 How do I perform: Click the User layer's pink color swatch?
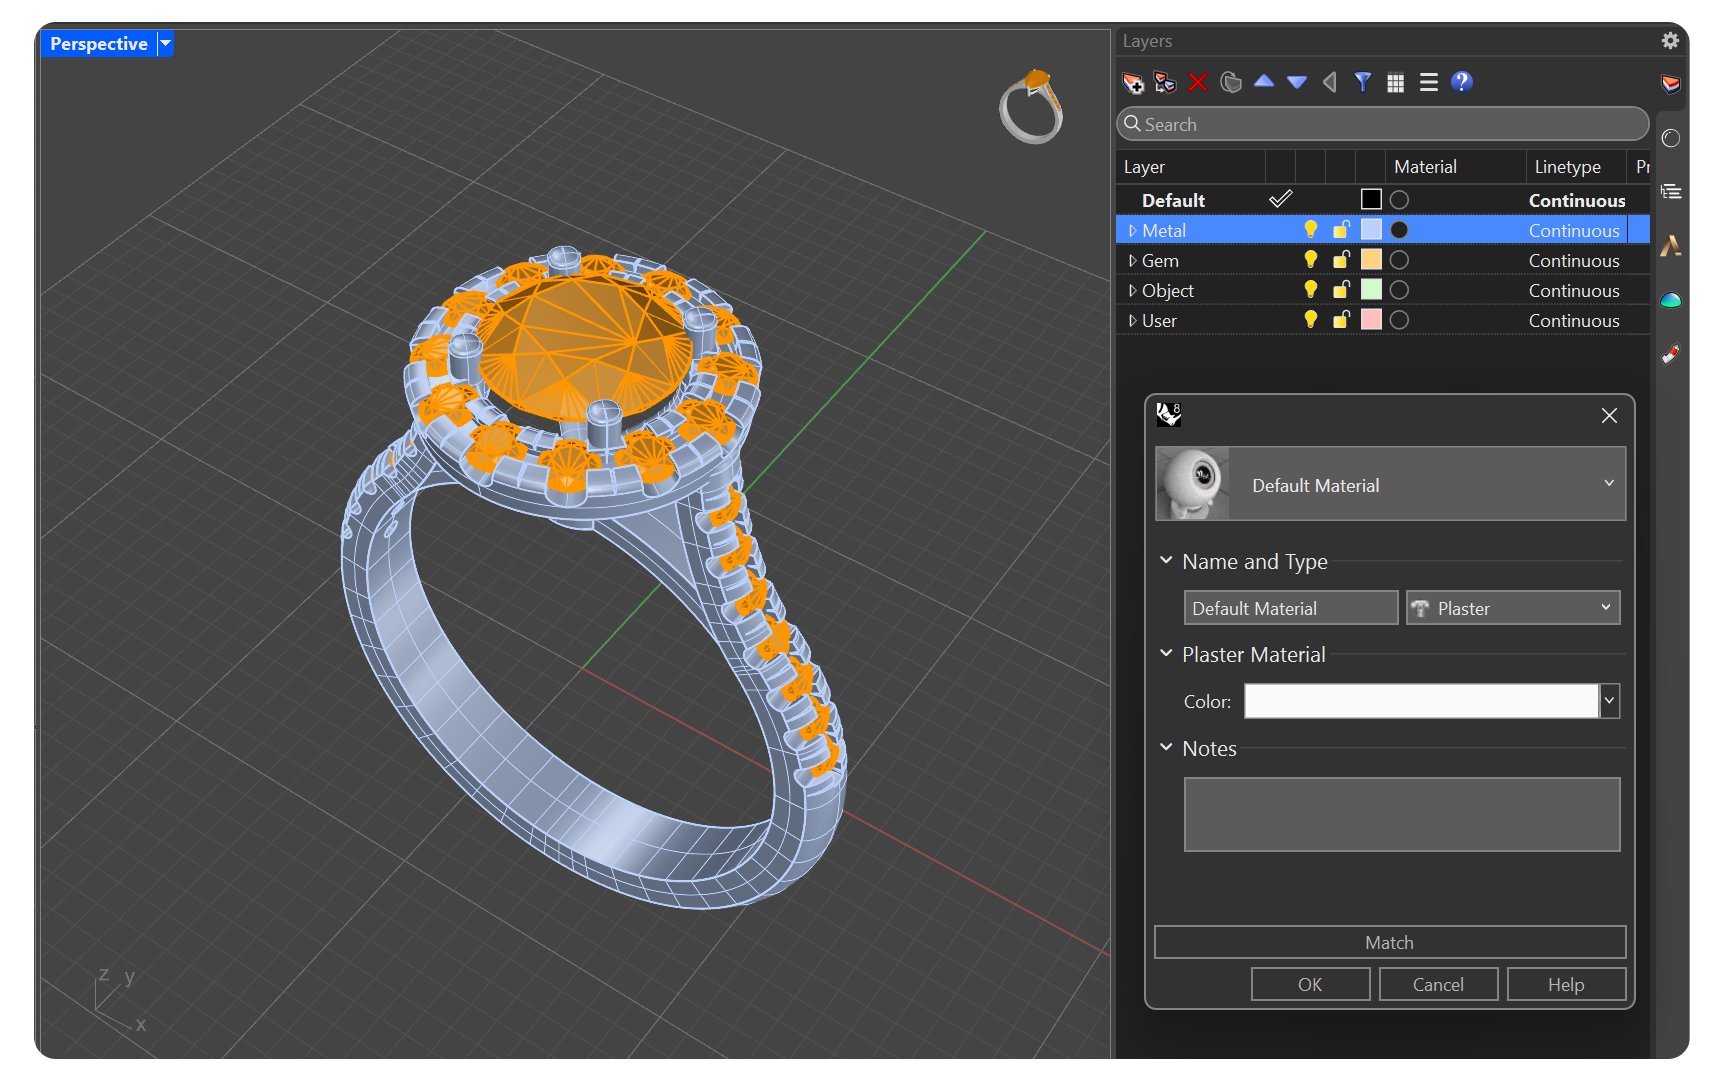pos(1371,320)
